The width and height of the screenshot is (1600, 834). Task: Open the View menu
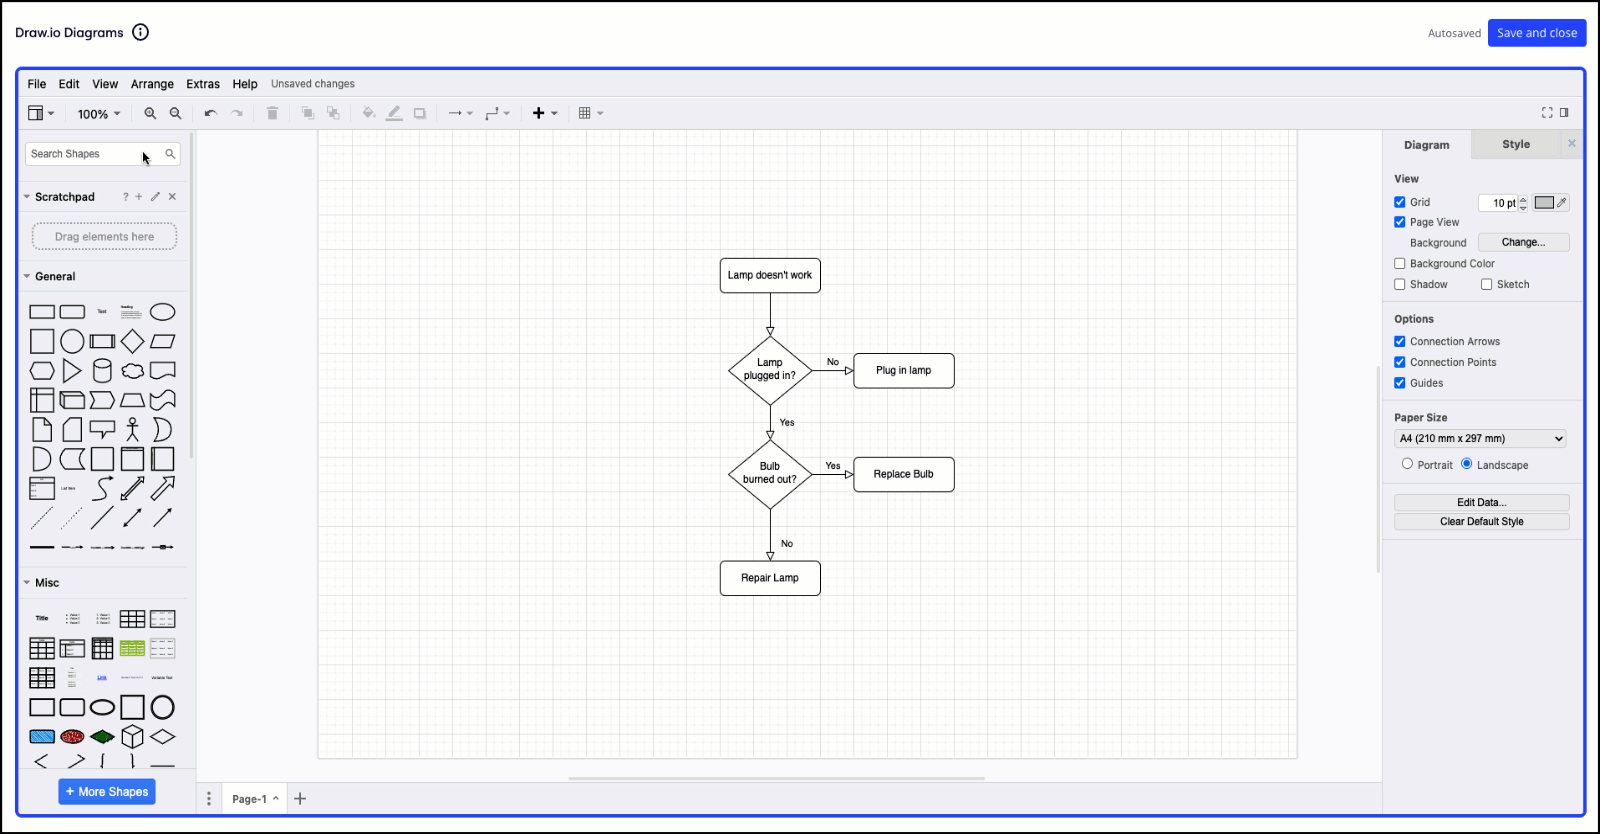coord(105,84)
